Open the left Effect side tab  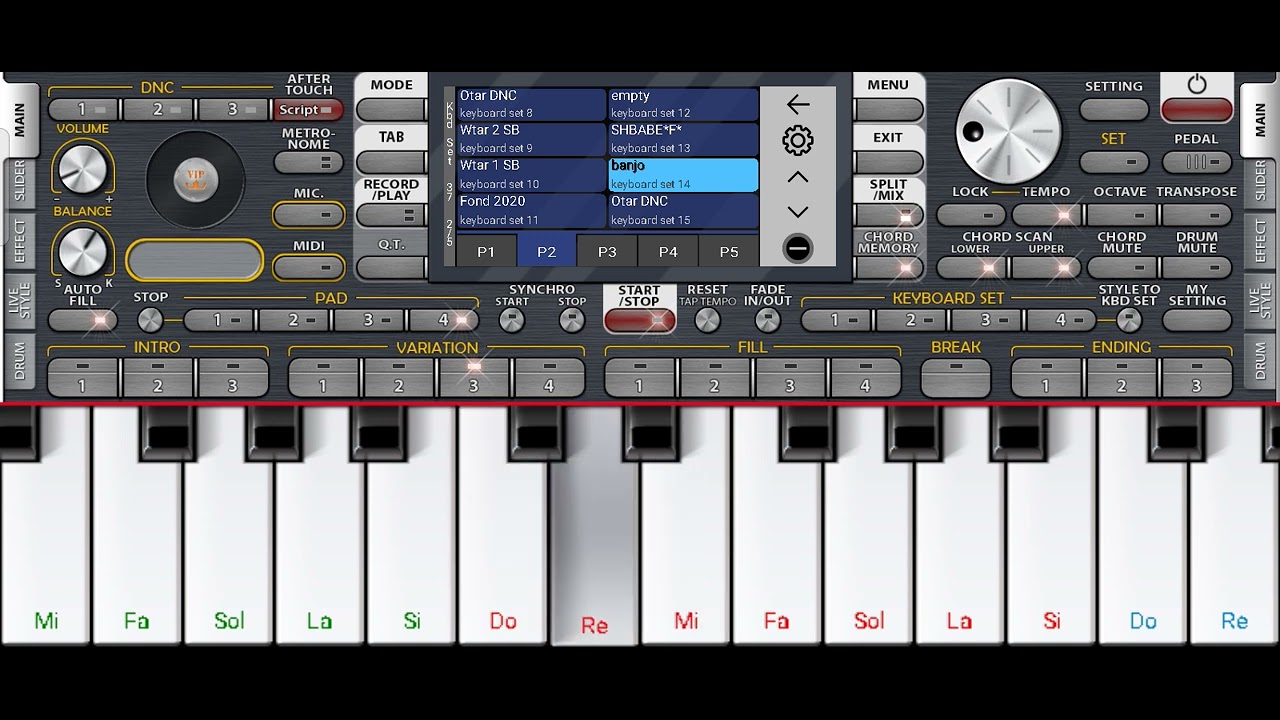point(20,240)
